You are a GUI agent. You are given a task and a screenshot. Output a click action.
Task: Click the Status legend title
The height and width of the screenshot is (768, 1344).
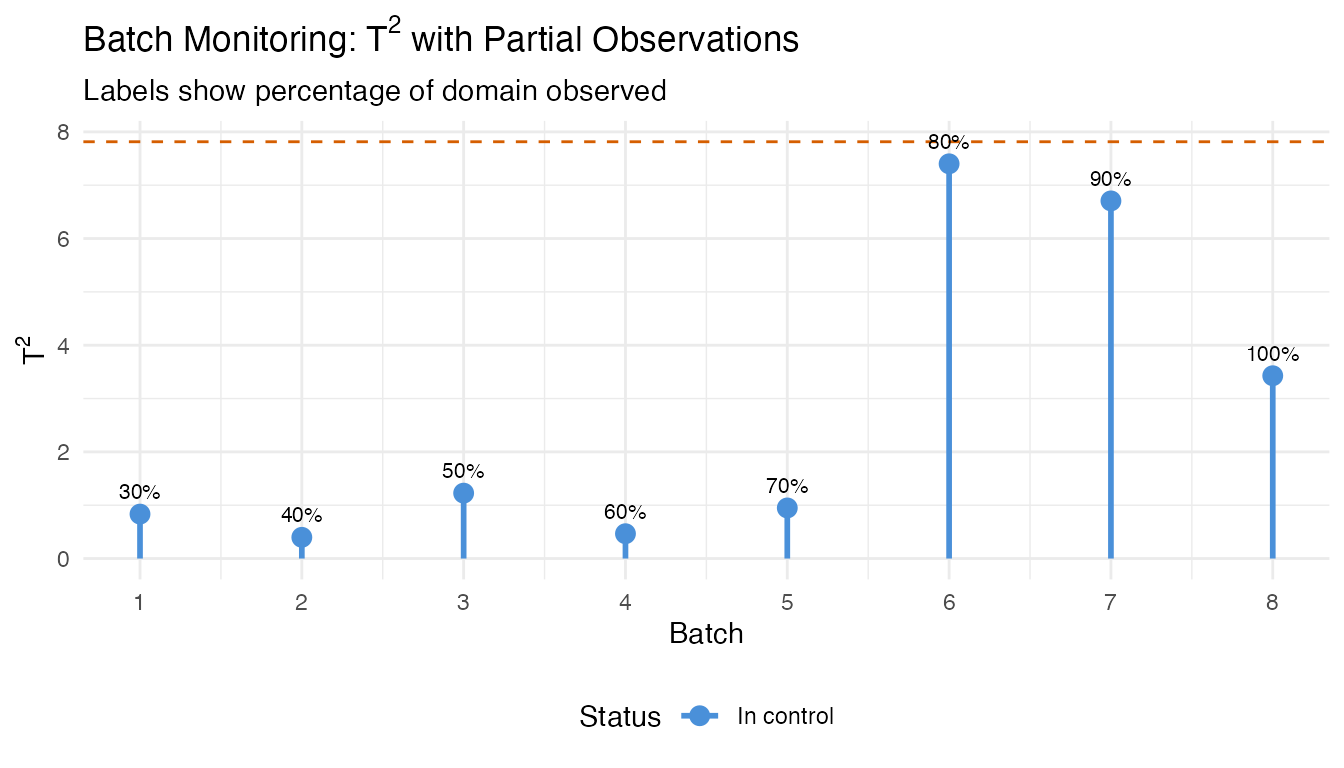620,716
